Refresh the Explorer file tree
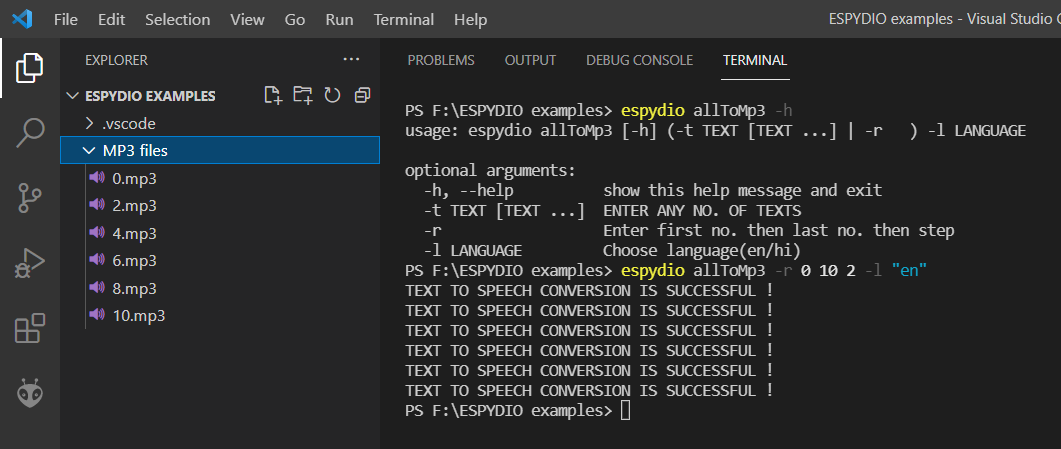Viewport: 1061px width, 449px height. pos(332,95)
